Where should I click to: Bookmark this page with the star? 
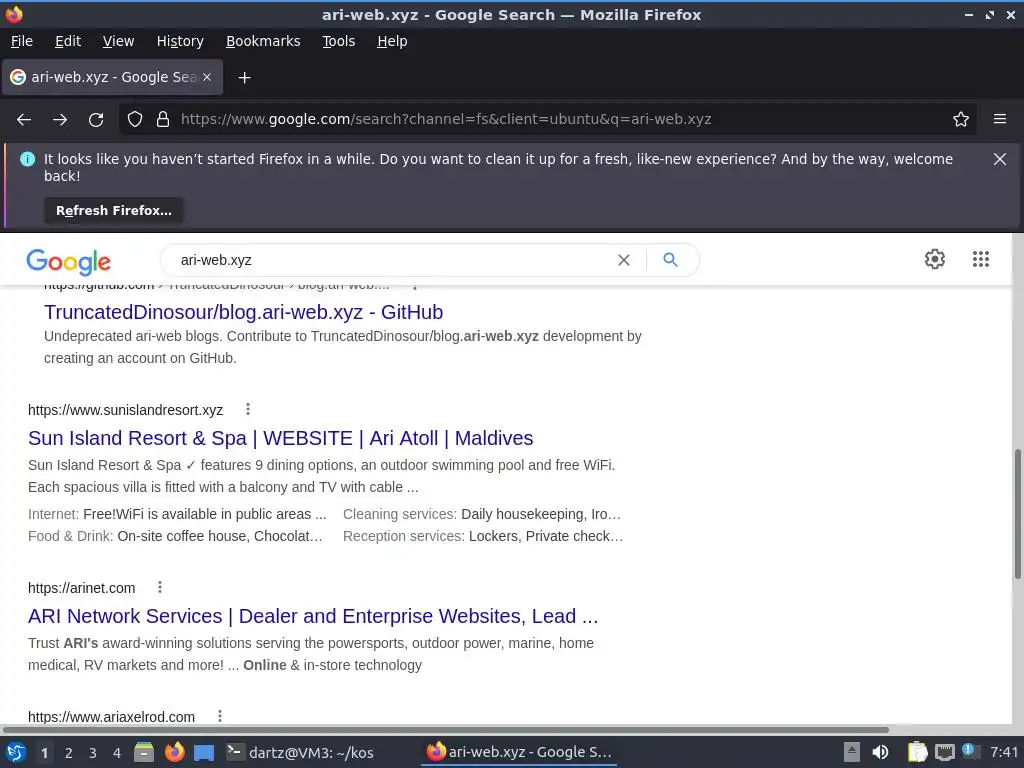pos(961,120)
